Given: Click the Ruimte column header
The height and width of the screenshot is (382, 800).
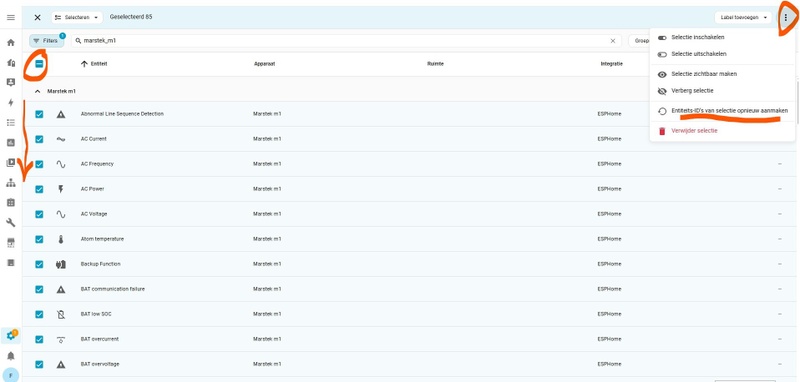Looking at the screenshot, I should pos(435,64).
